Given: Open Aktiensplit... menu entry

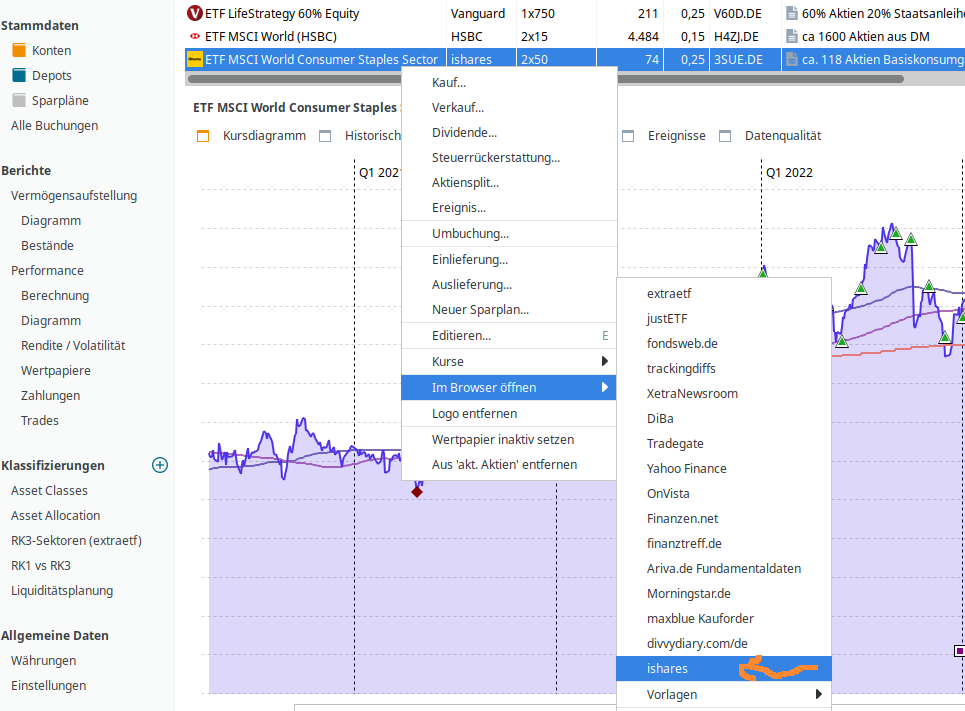Looking at the screenshot, I should click(508, 183).
